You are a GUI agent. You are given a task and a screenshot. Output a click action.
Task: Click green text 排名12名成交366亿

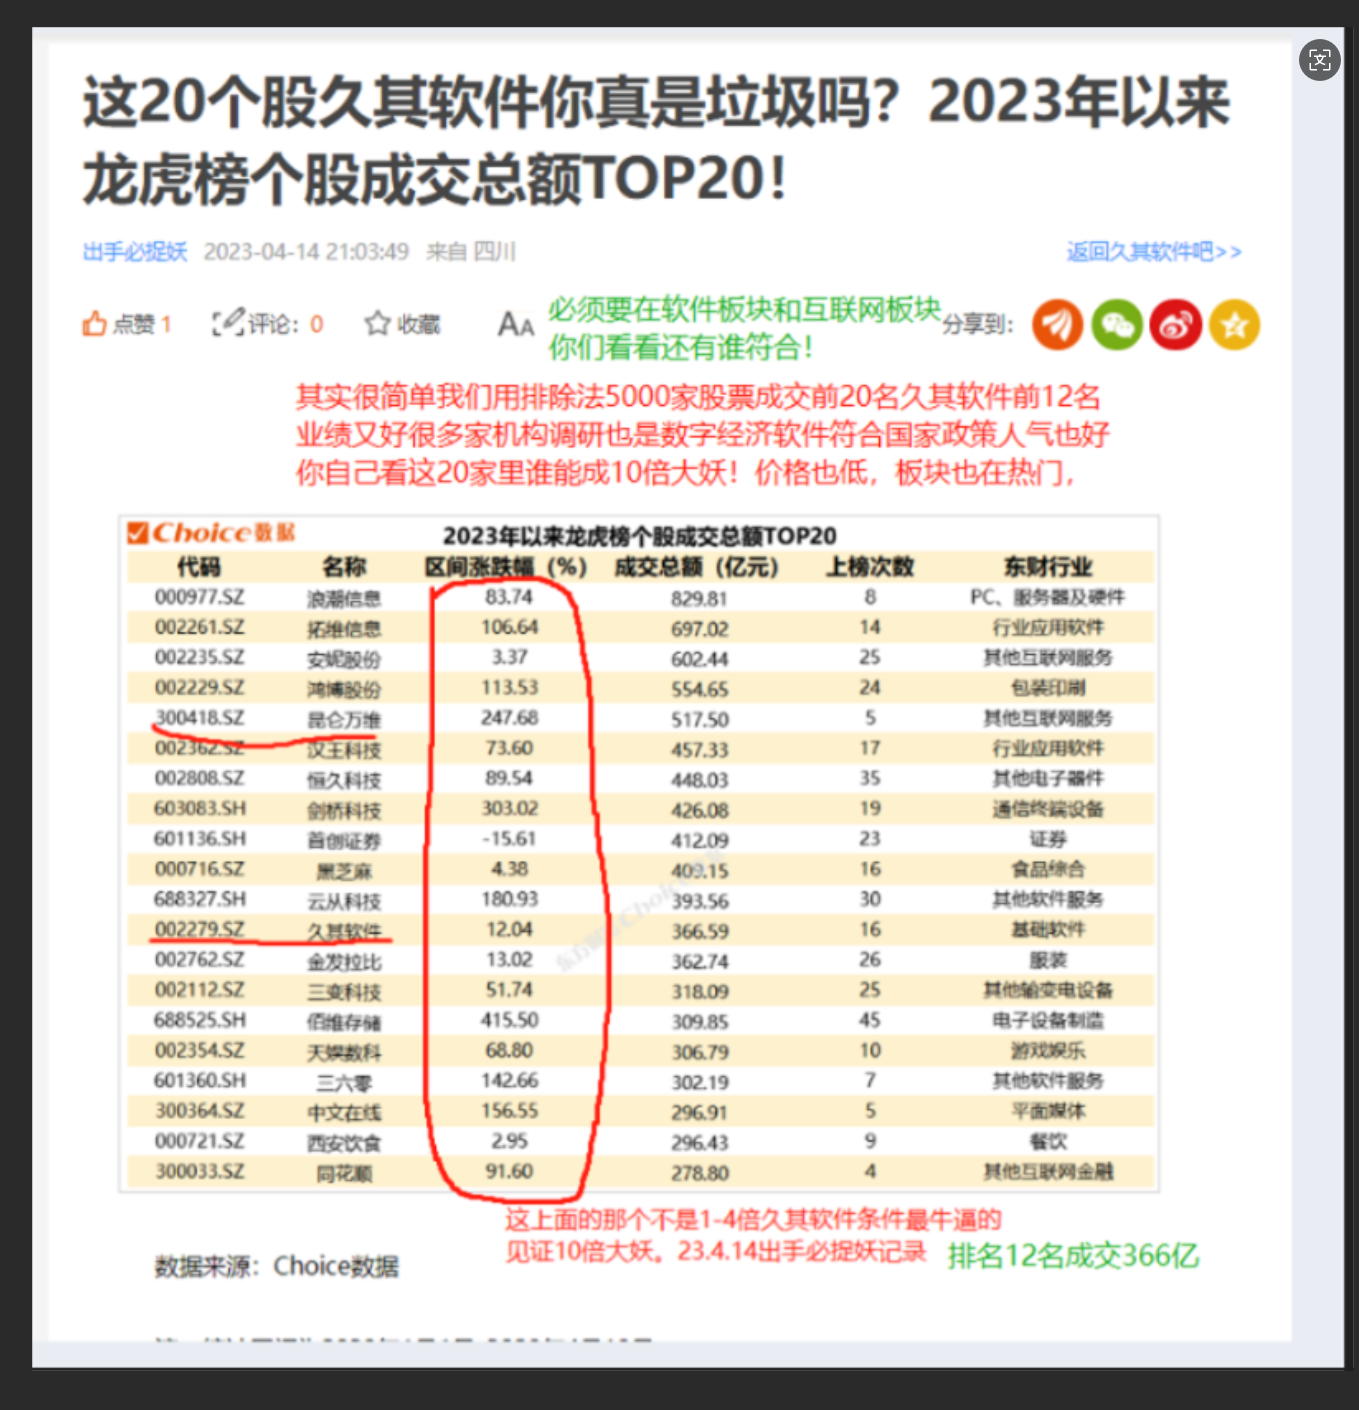coord(1073,1255)
